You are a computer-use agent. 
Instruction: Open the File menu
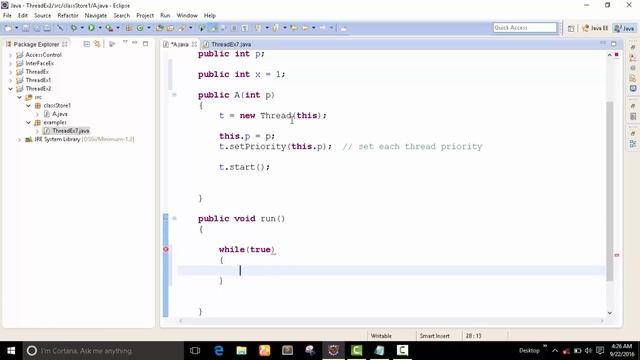tap(7, 16)
